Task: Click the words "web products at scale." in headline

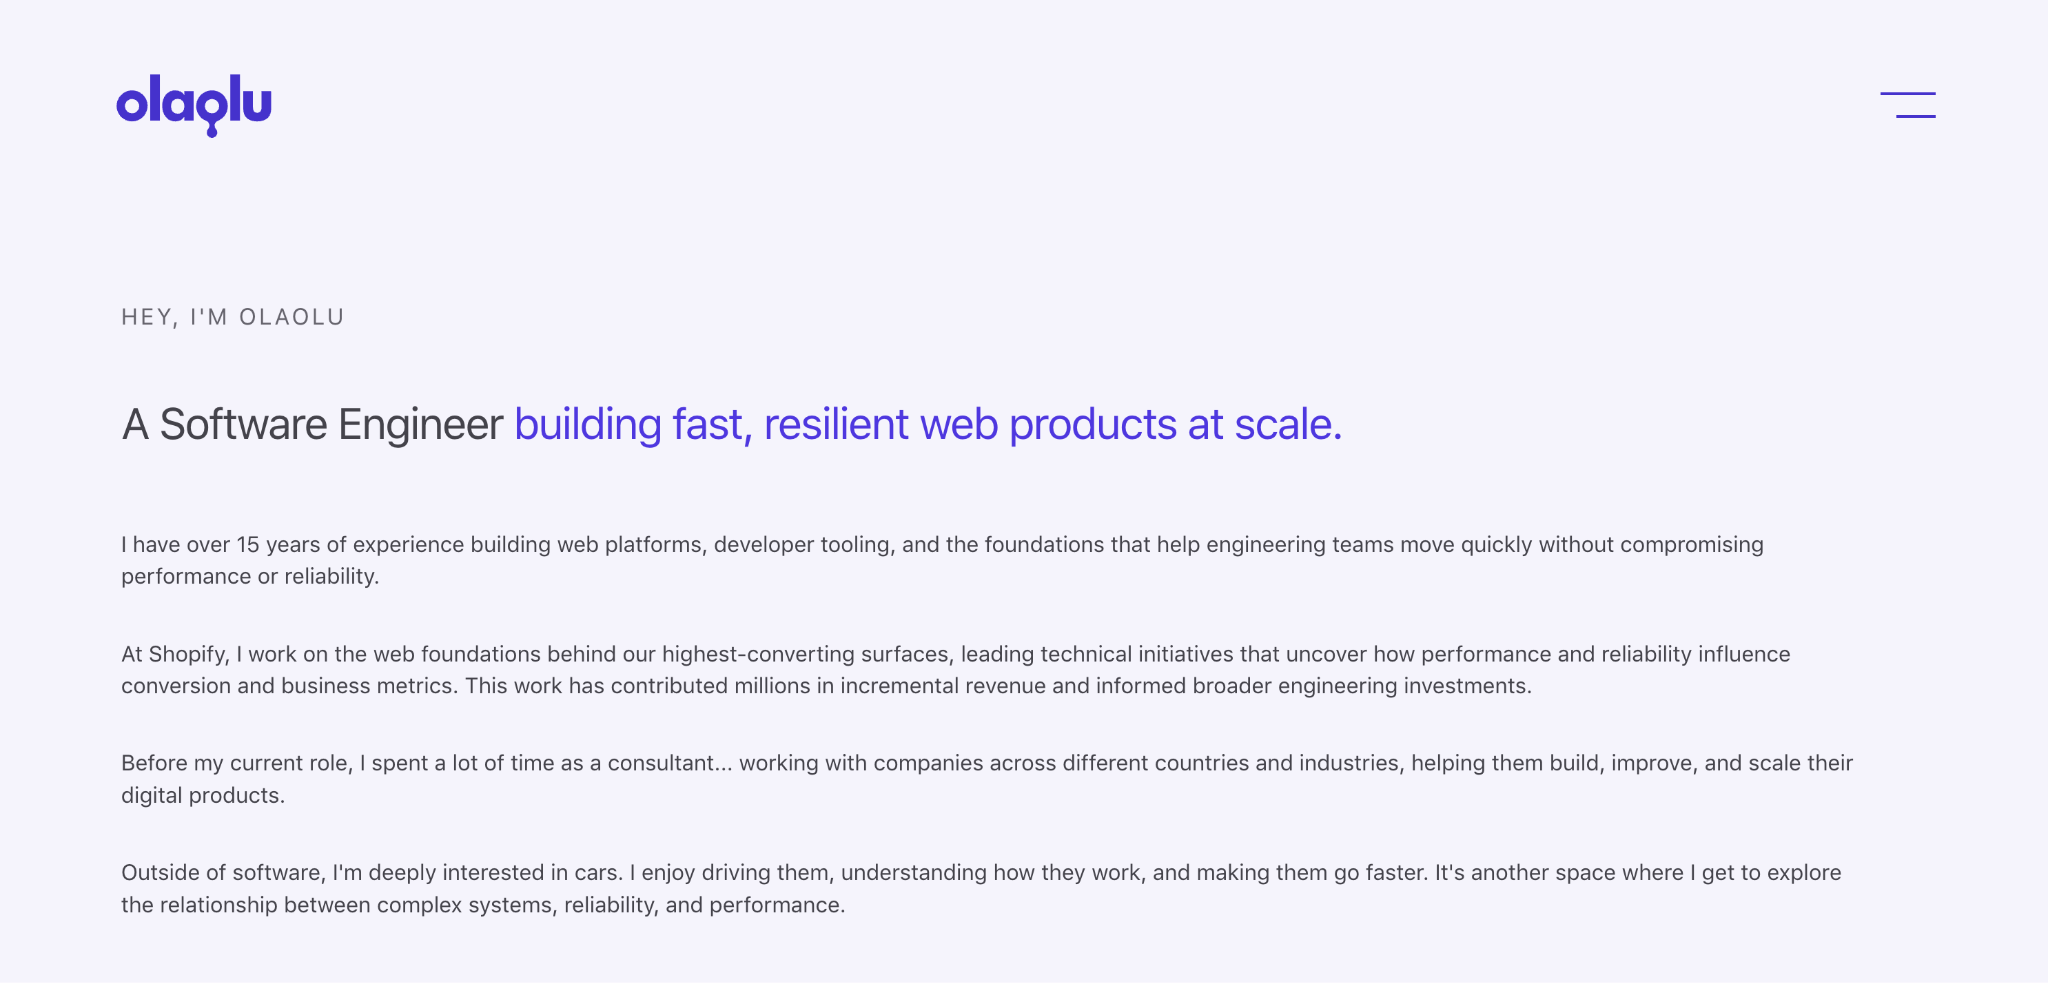Action: click(1131, 425)
